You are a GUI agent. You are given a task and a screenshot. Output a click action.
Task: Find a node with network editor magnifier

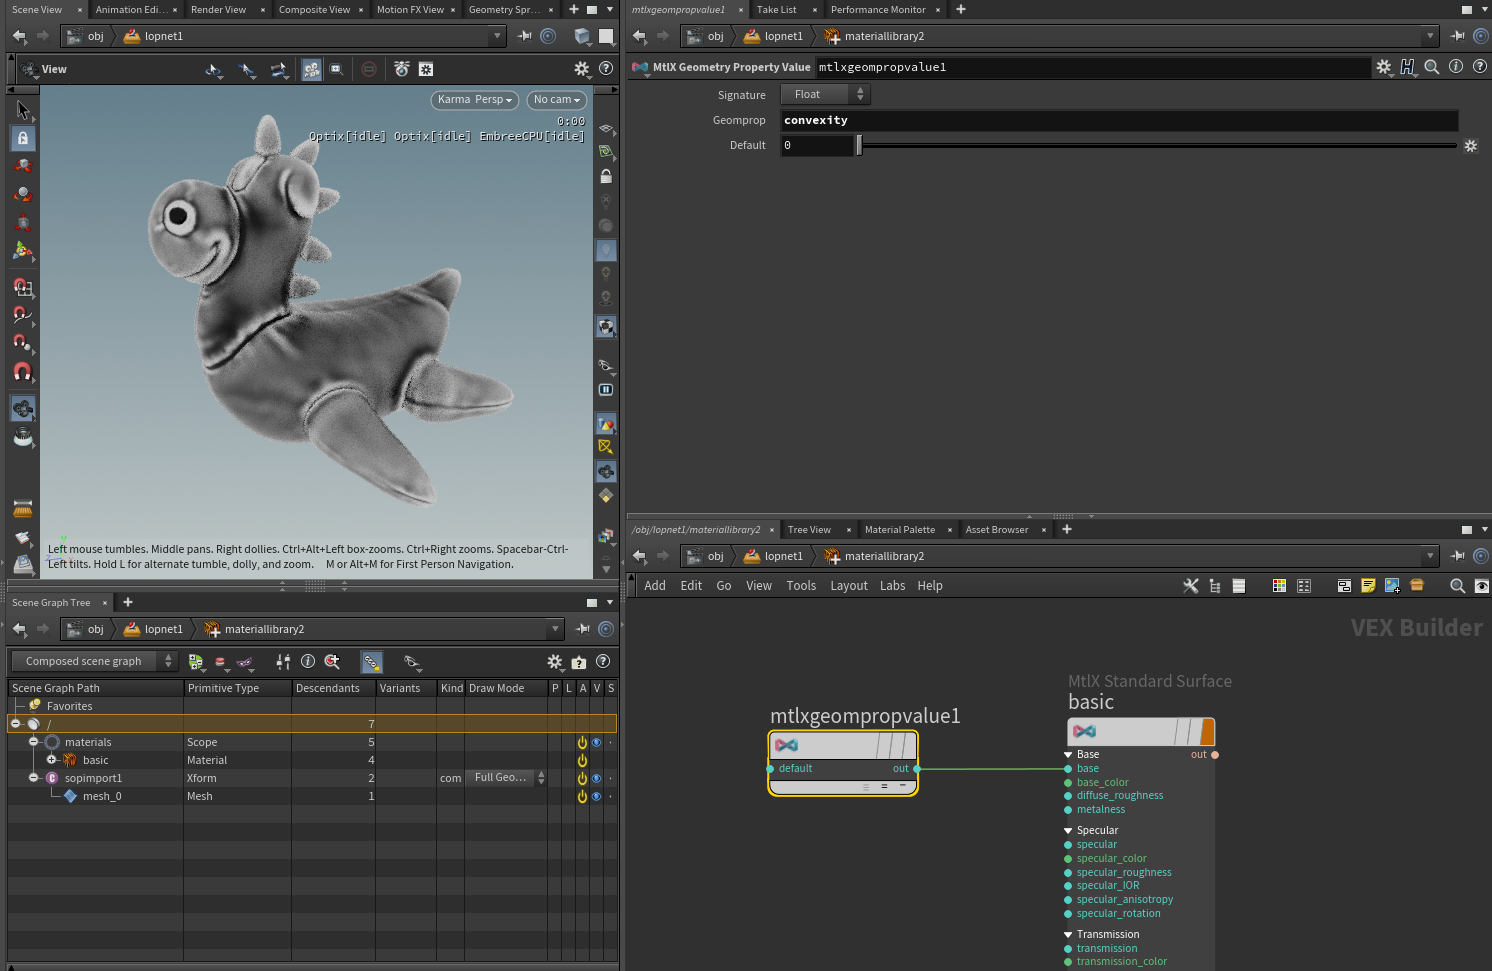(1458, 586)
